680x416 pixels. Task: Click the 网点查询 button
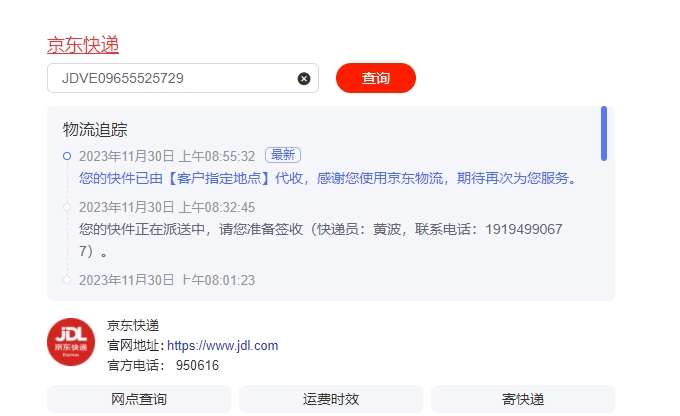[139, 399]
